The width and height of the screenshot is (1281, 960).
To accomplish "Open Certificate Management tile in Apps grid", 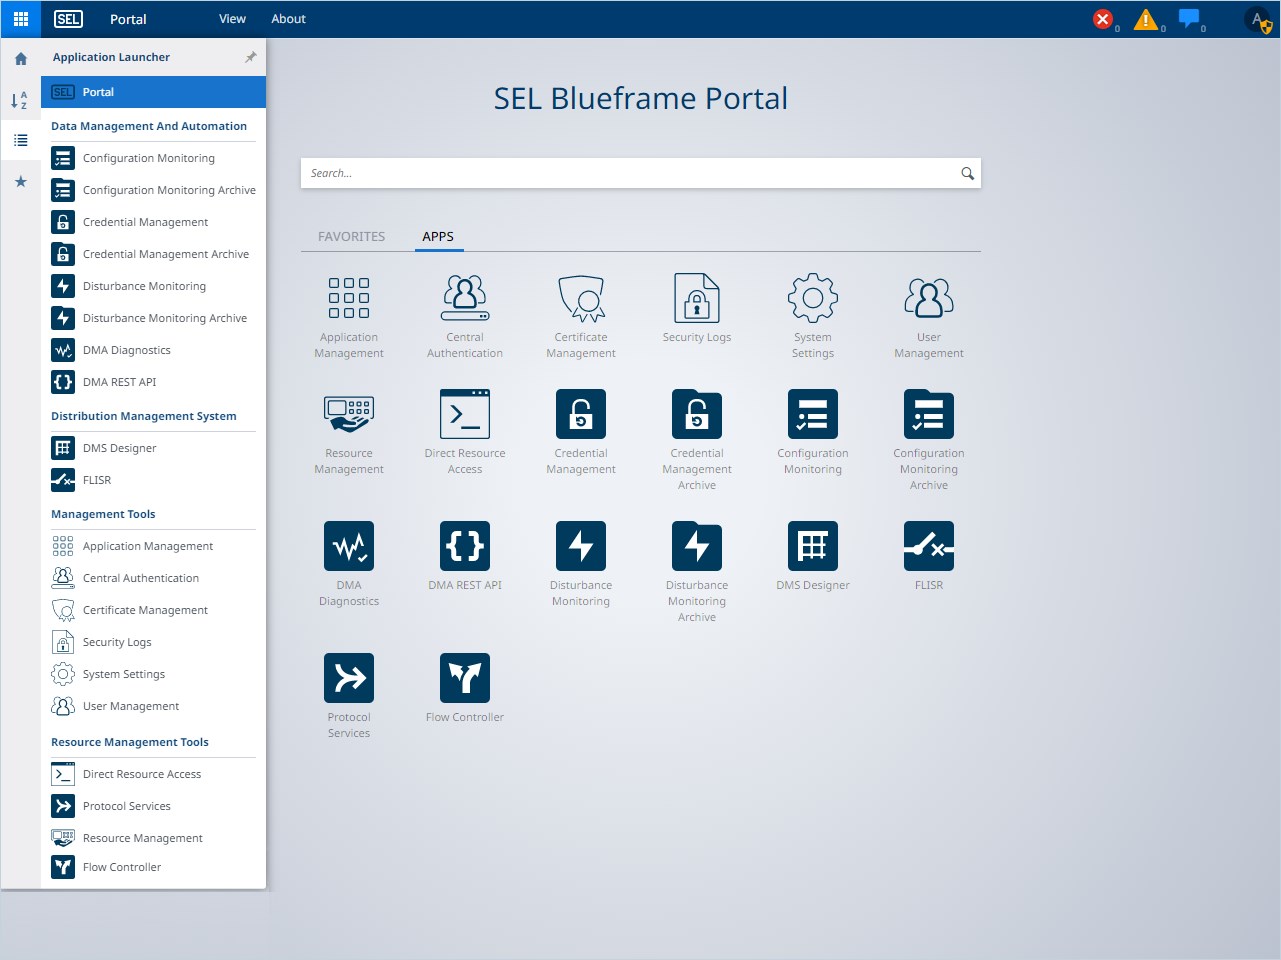I will point(581,316).
